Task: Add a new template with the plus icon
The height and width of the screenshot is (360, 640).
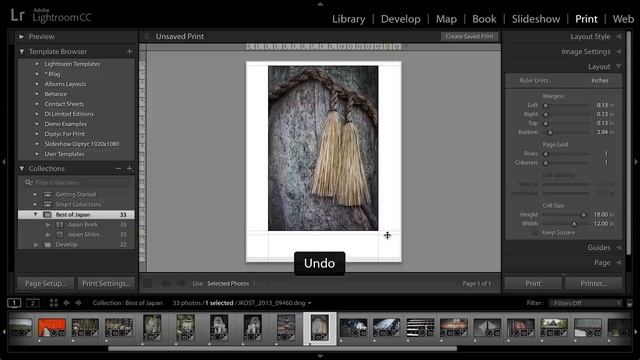Action: 129,51
